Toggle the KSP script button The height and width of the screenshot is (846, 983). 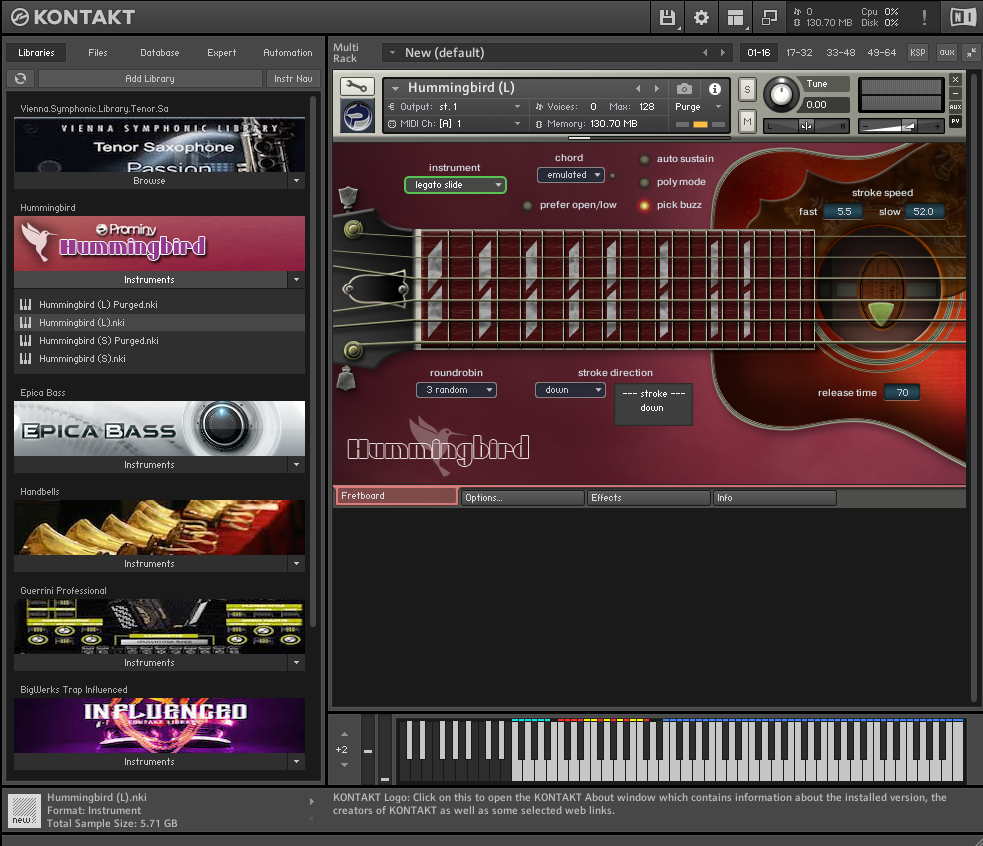click(918, 53)
